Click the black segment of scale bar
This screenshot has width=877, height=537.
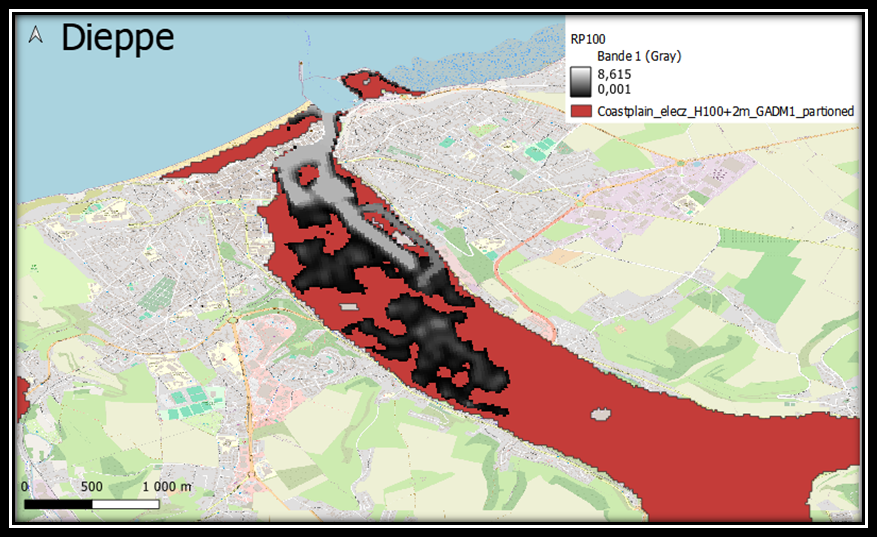[56, 504]
